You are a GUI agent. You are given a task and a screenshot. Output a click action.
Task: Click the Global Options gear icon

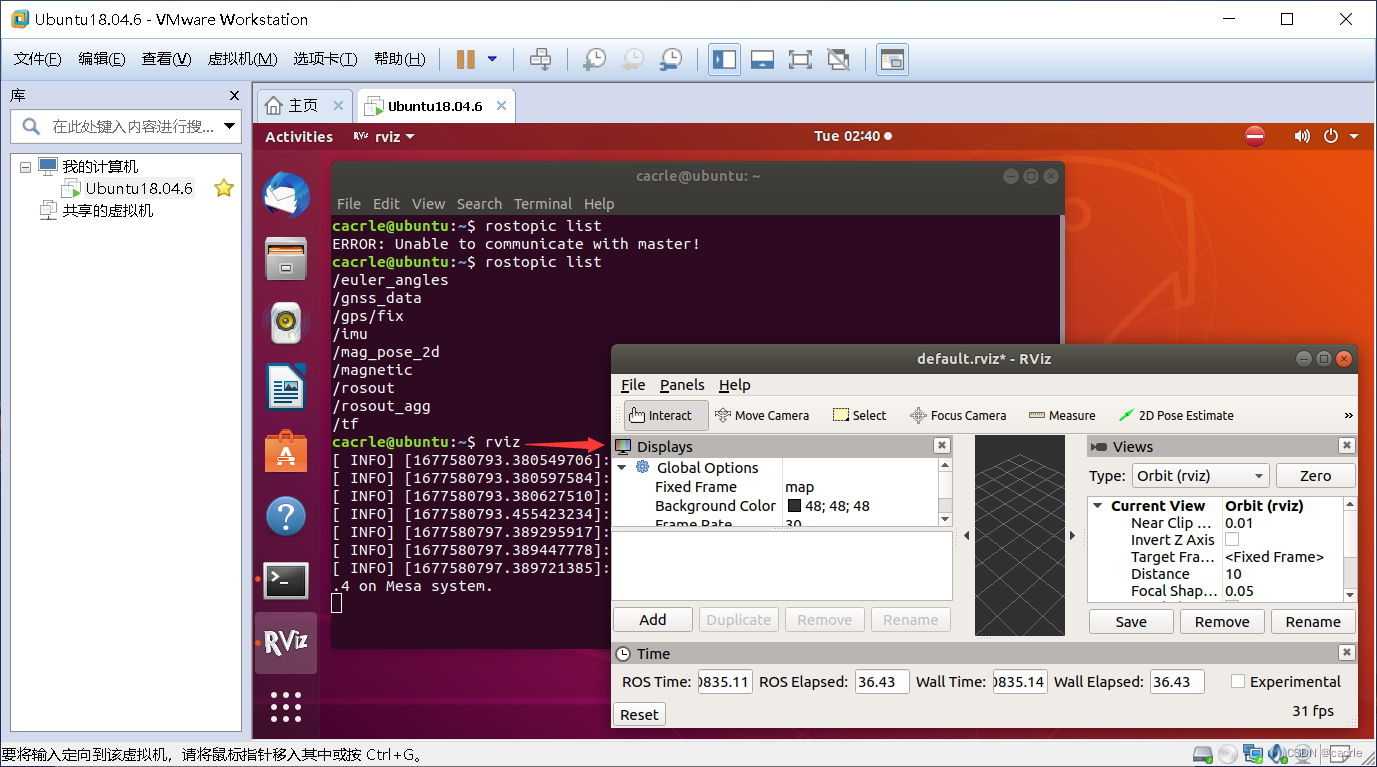[x=642, y=467]
